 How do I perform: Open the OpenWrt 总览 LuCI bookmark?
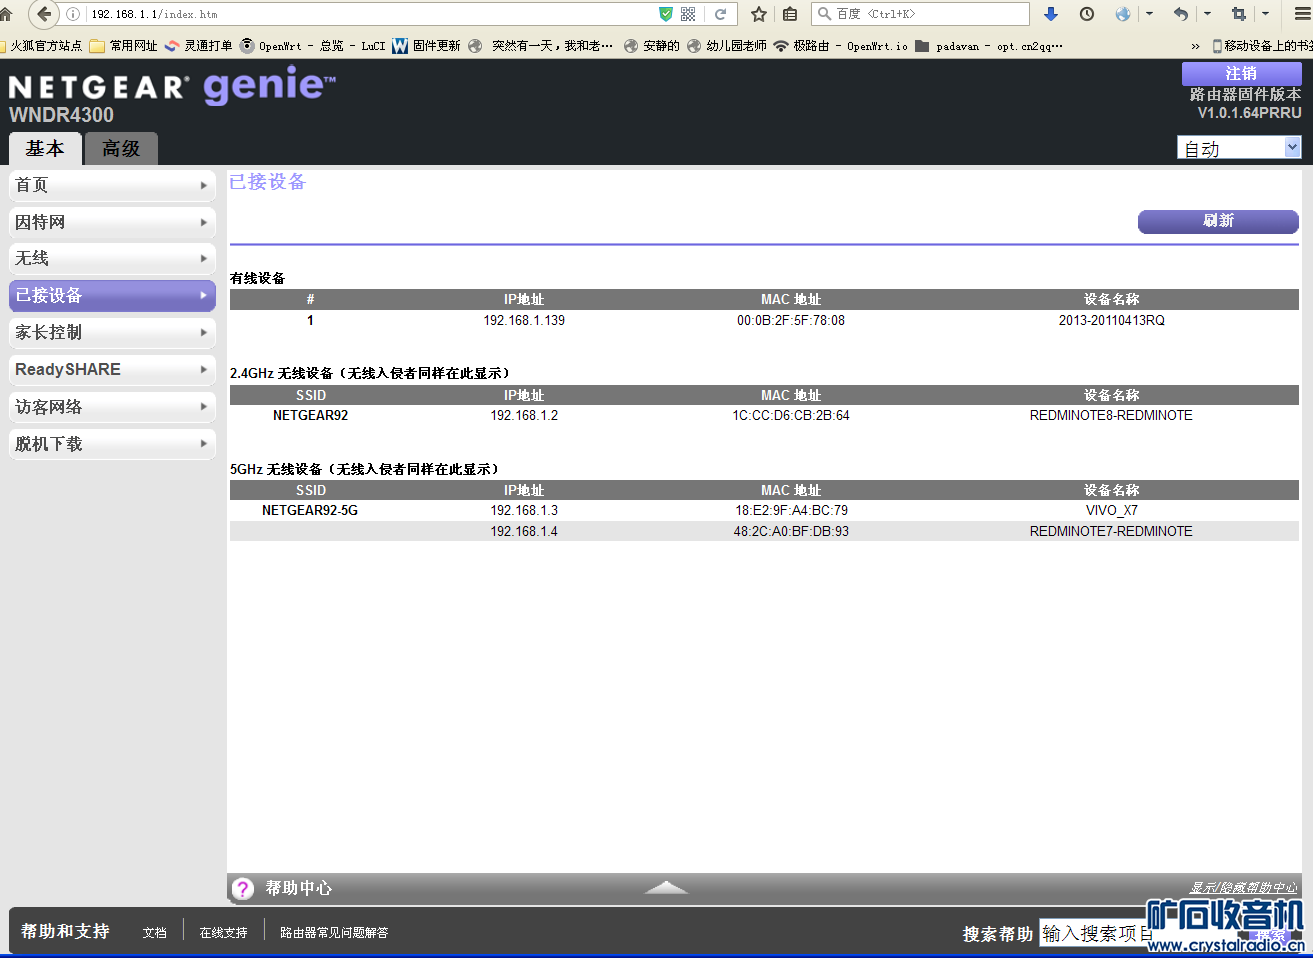pos(313,46)
